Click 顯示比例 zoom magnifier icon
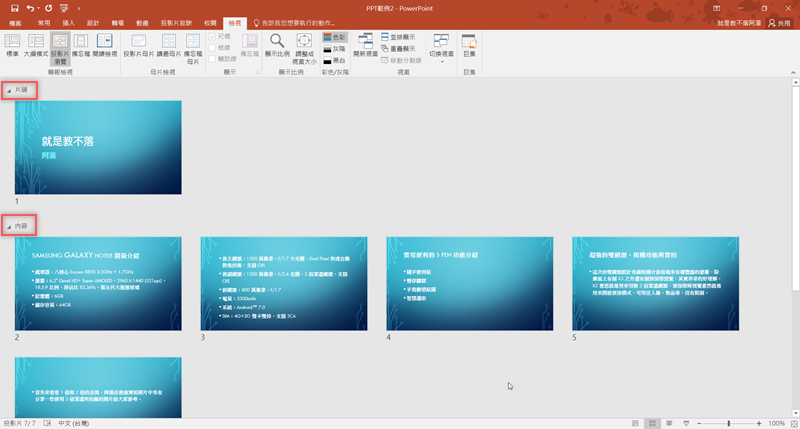800x429 pixels. [277, 45]
